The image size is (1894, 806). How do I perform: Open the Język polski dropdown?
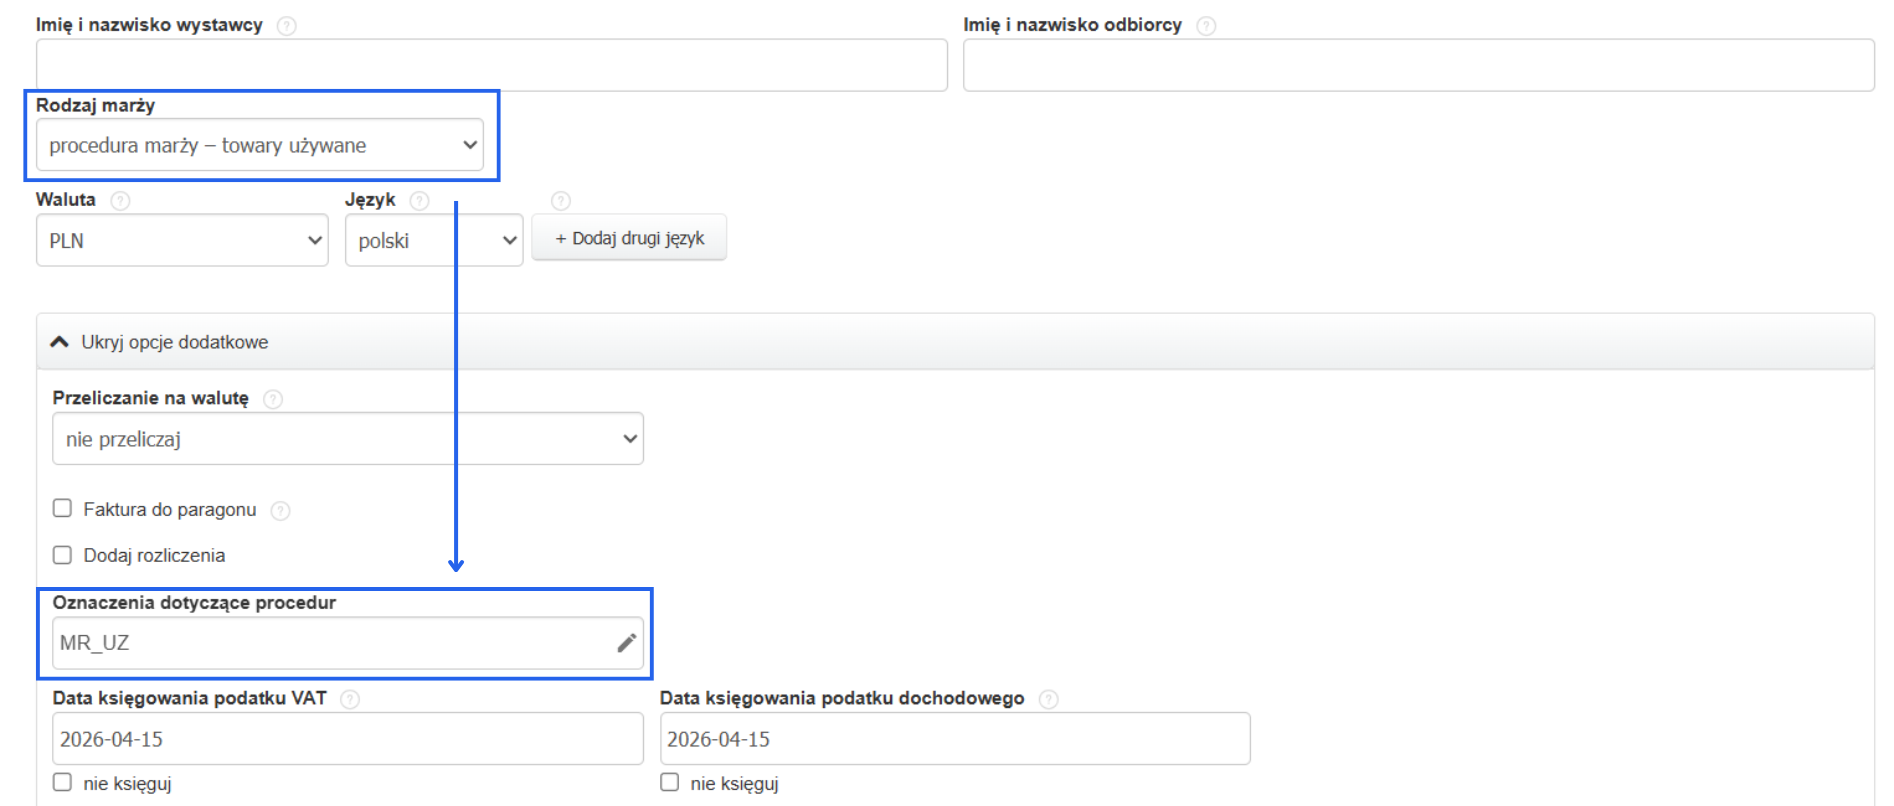434,241
